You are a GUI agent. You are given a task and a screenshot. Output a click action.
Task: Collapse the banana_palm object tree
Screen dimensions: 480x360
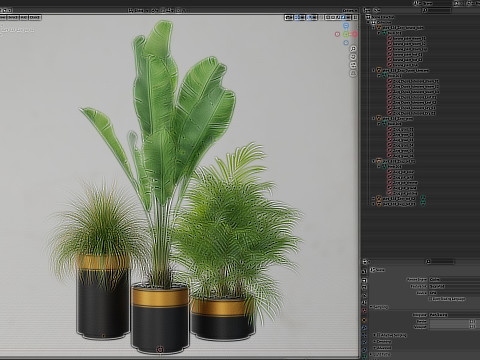(374, 28)
